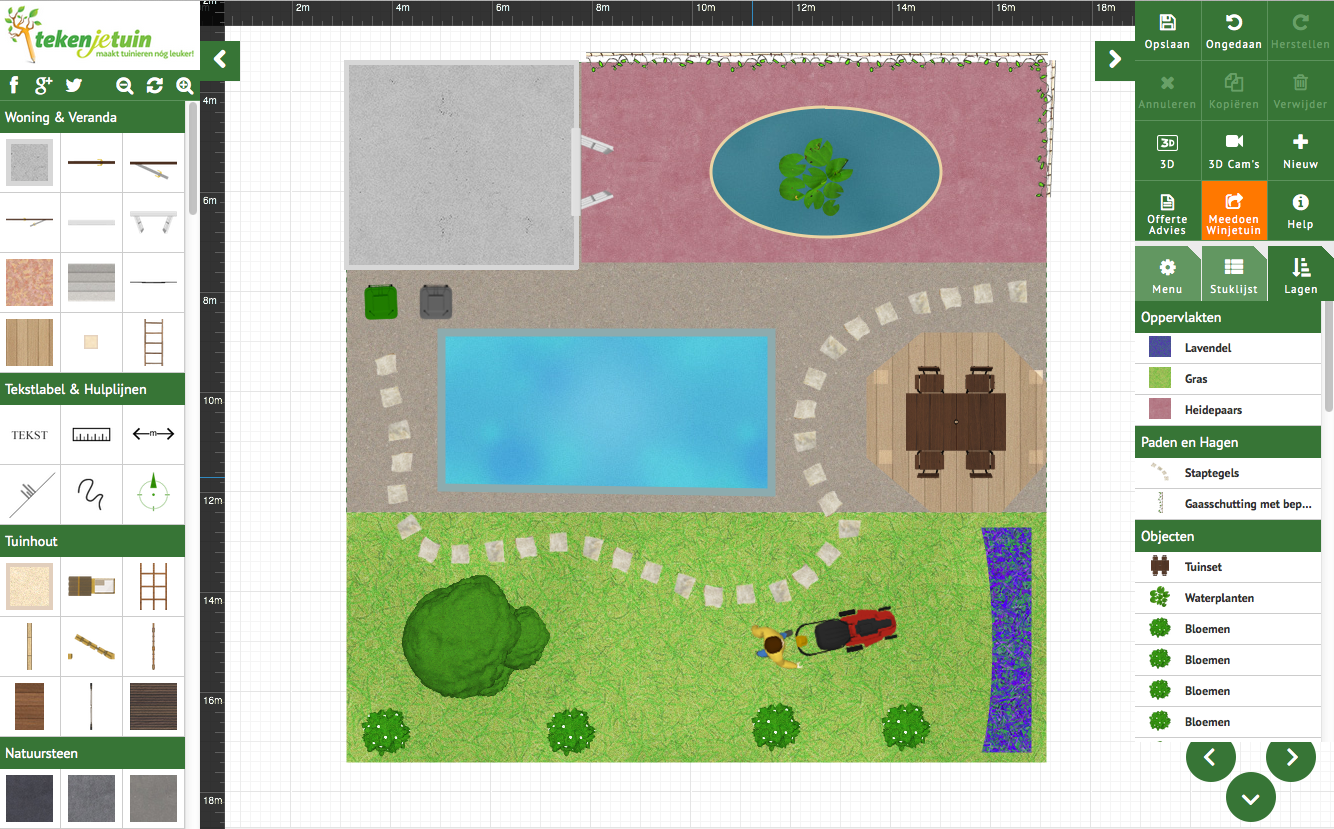Select the compass north arrow tool
The image size is (1334, 829).
pos(153,494)
